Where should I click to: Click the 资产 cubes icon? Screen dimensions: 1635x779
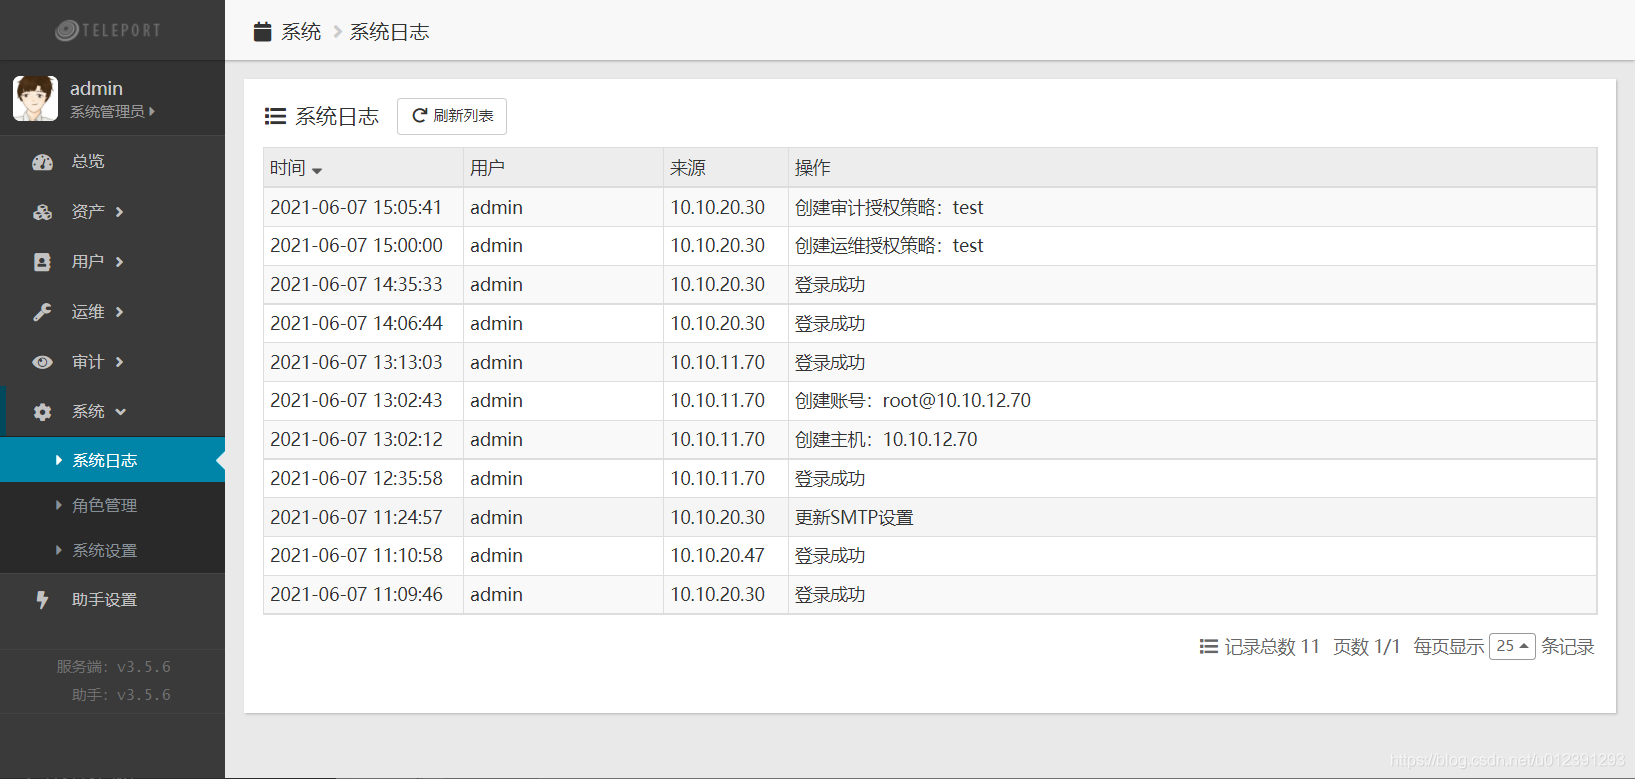pyautogui.click(x=42, y=212)
